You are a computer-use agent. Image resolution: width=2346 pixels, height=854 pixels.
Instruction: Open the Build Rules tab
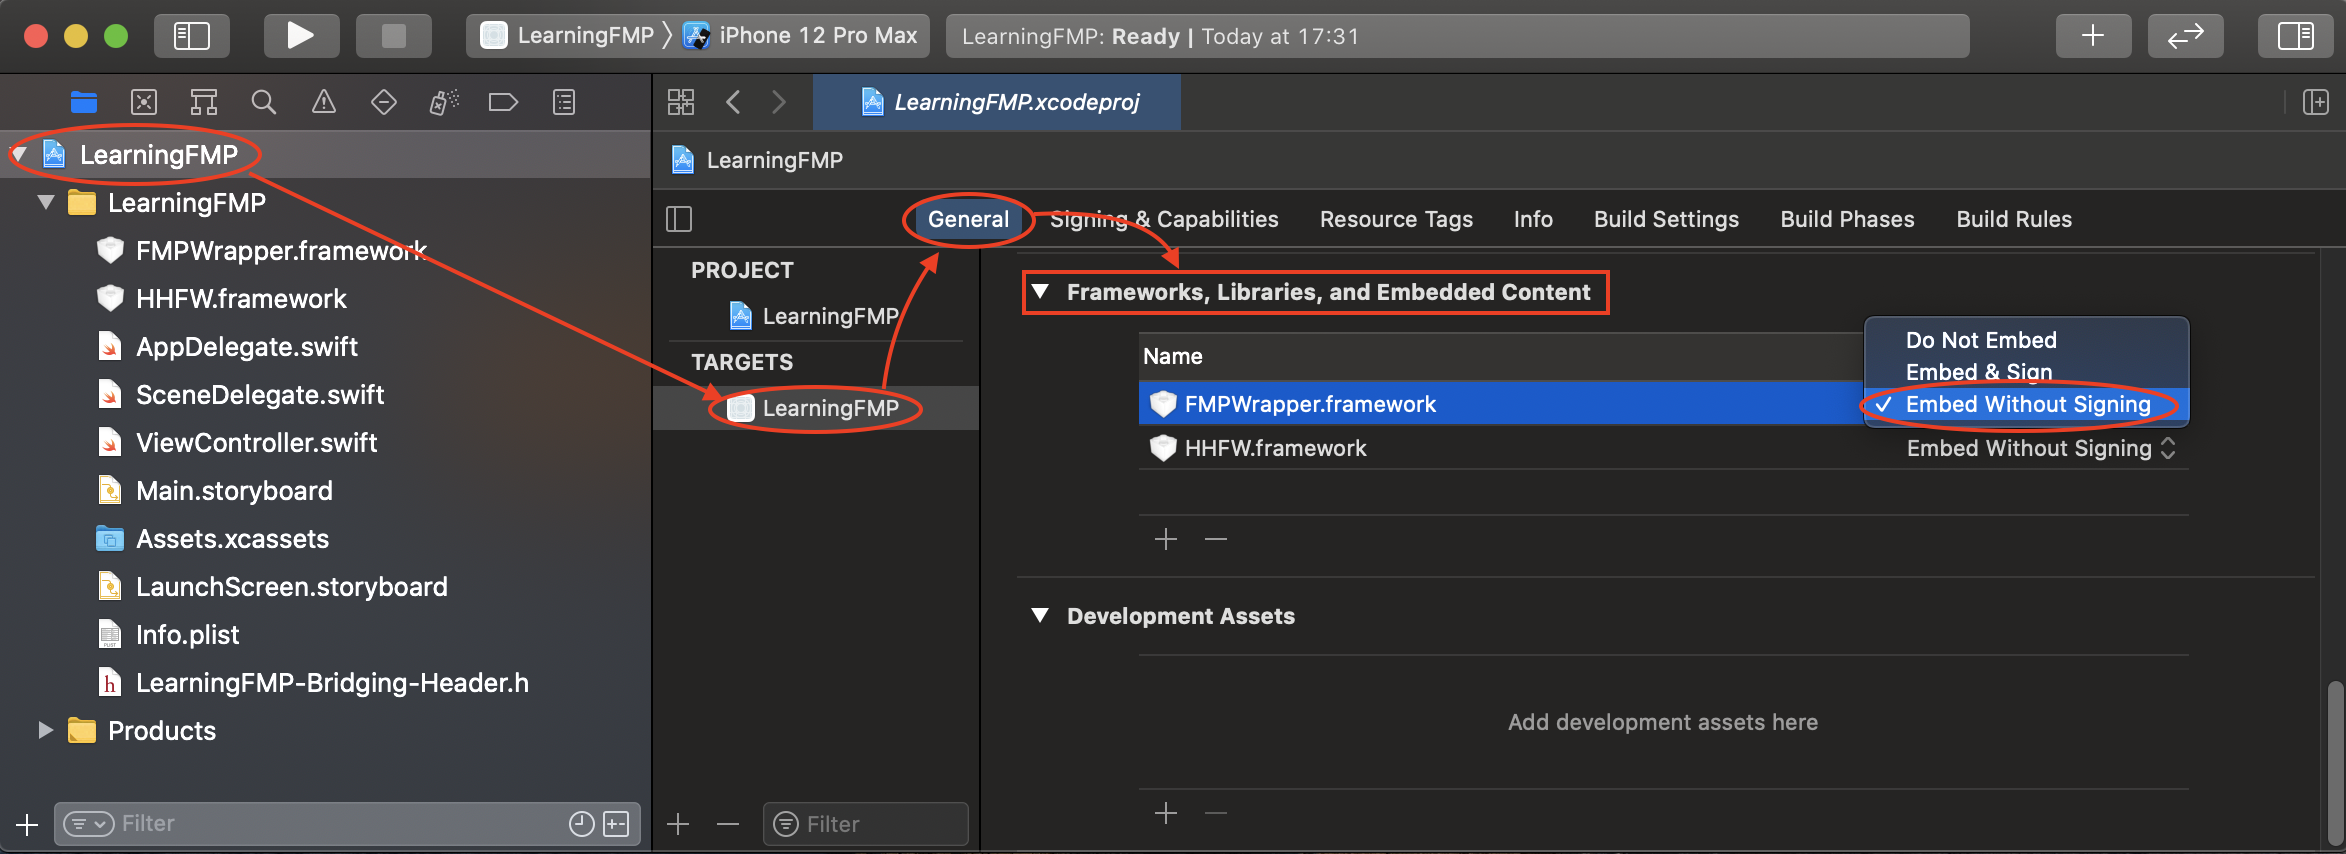point(2014,219)
